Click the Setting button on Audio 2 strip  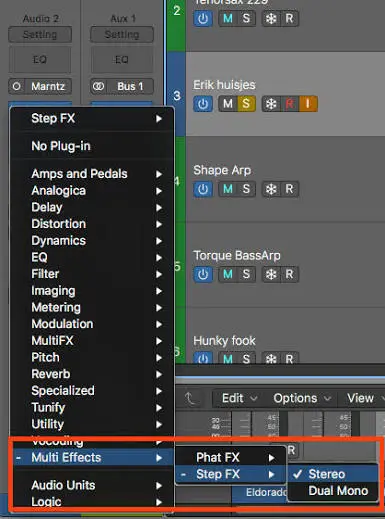click(40, 34)
